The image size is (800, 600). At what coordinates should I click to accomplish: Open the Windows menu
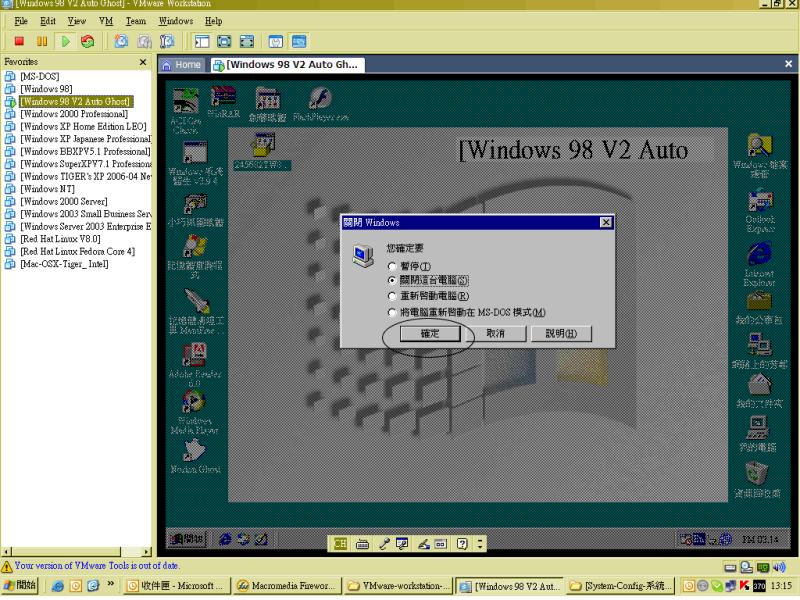(176, 21)
